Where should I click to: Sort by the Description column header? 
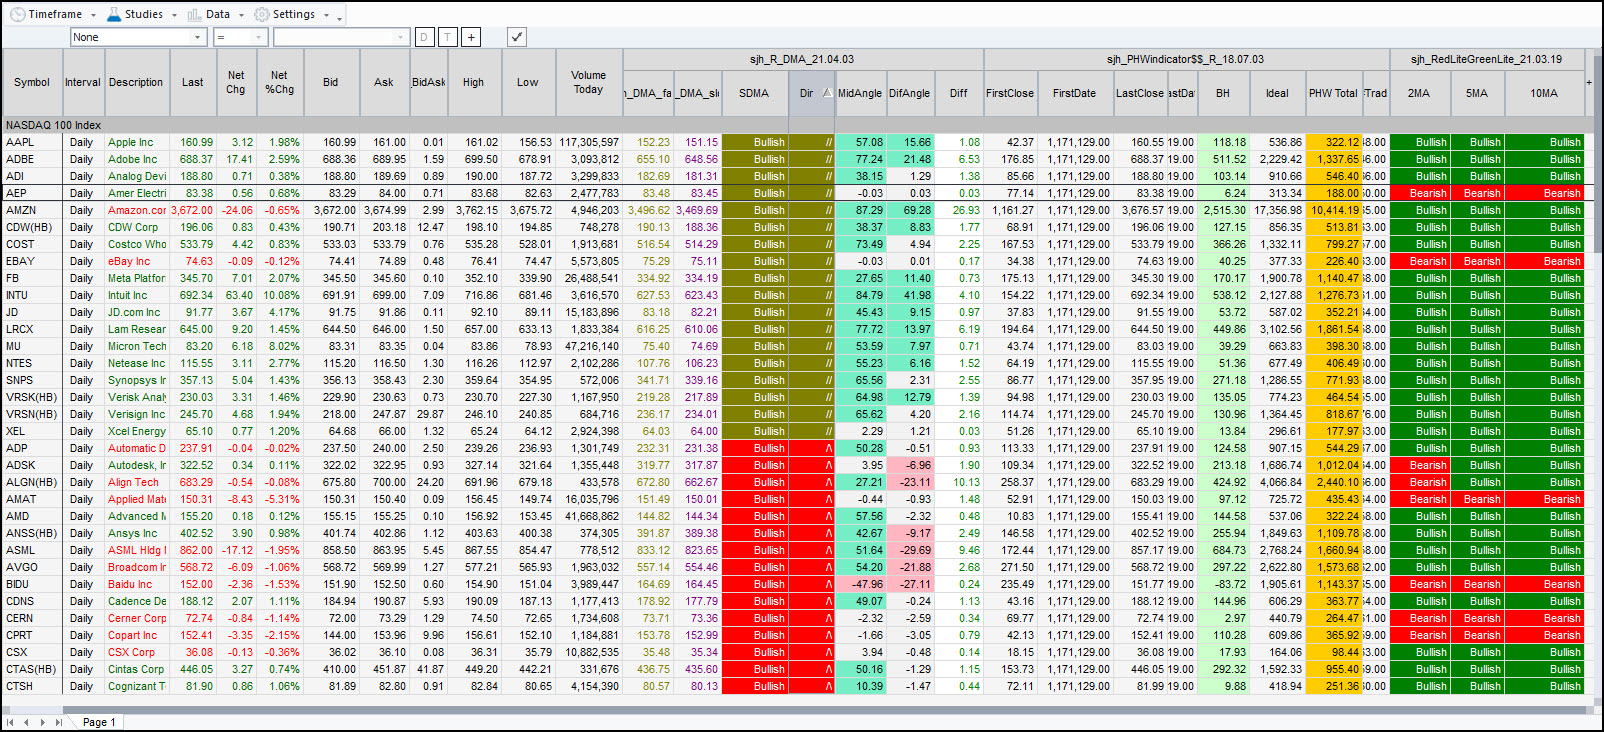pos(136,82)
